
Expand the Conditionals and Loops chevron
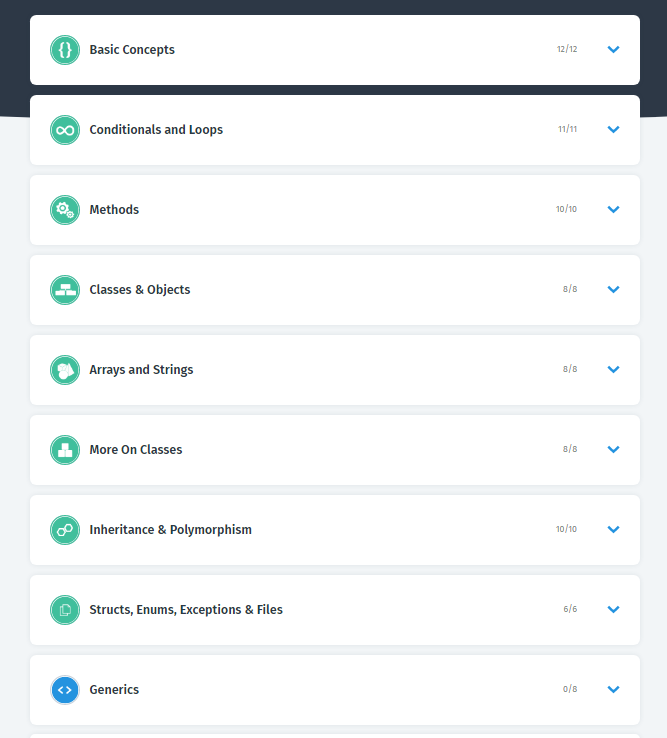[614, 130]
